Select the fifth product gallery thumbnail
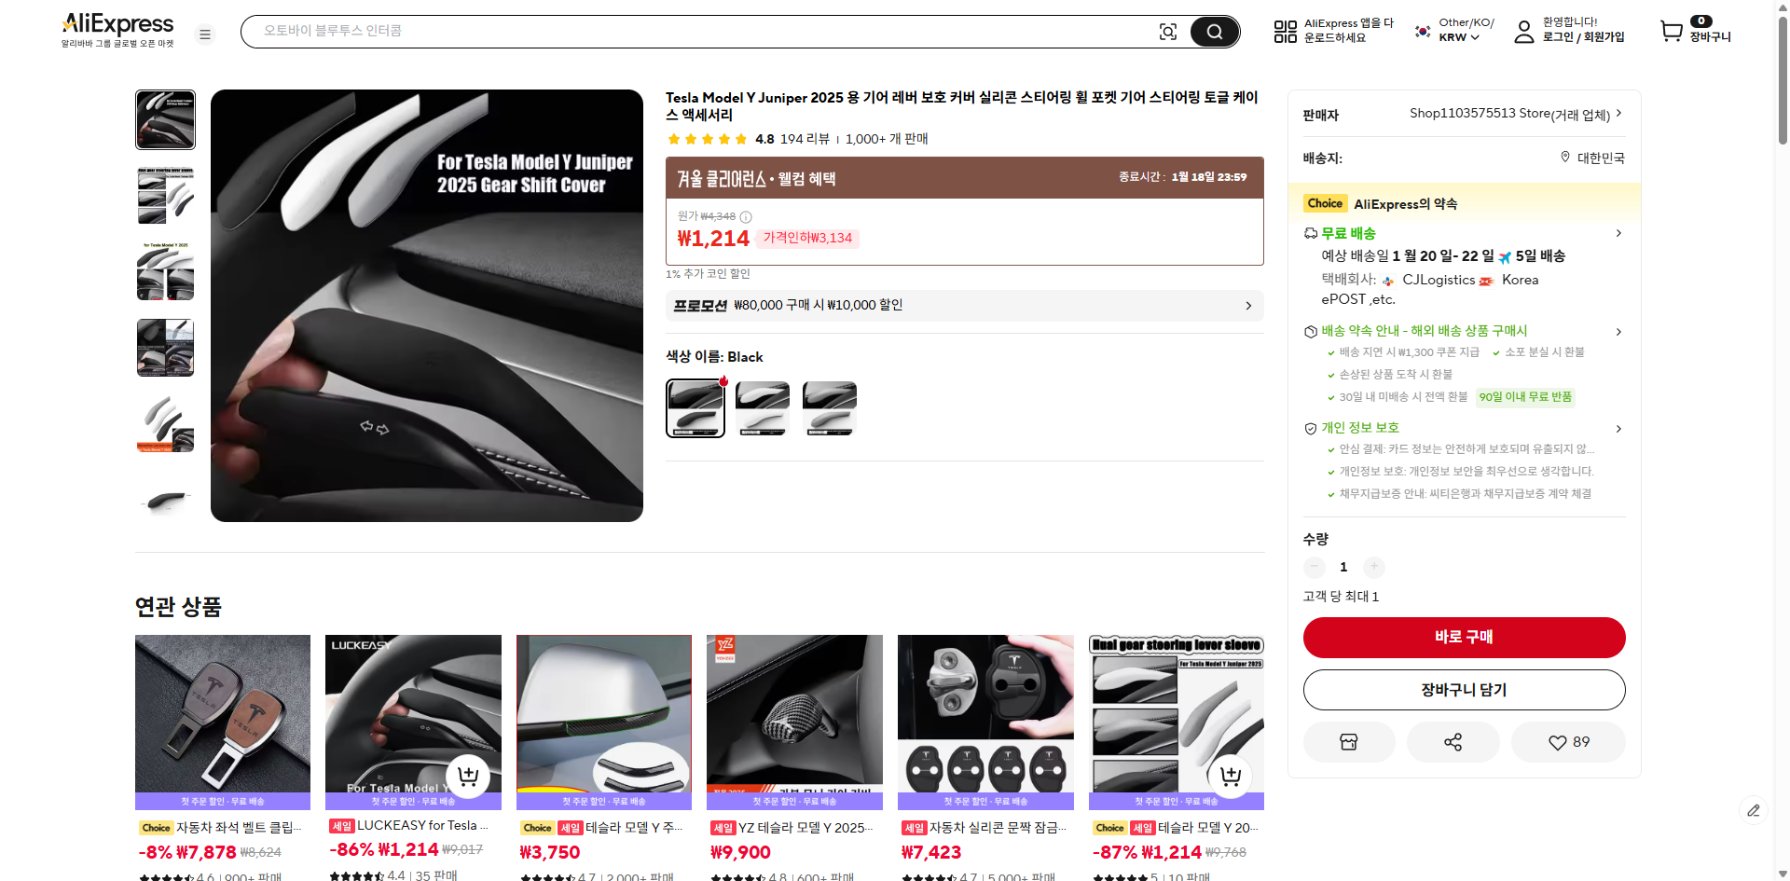This screenshot has height=881, width=1790. [165, 423]
